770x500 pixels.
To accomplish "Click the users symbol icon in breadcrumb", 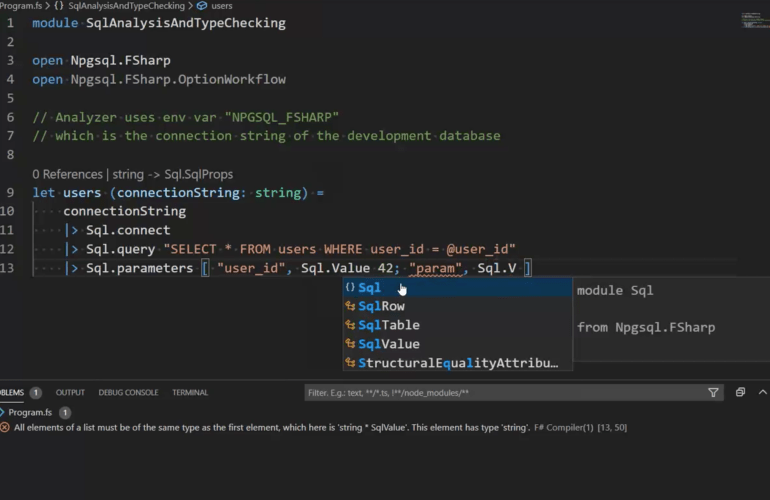I will (x=202, y=6).
